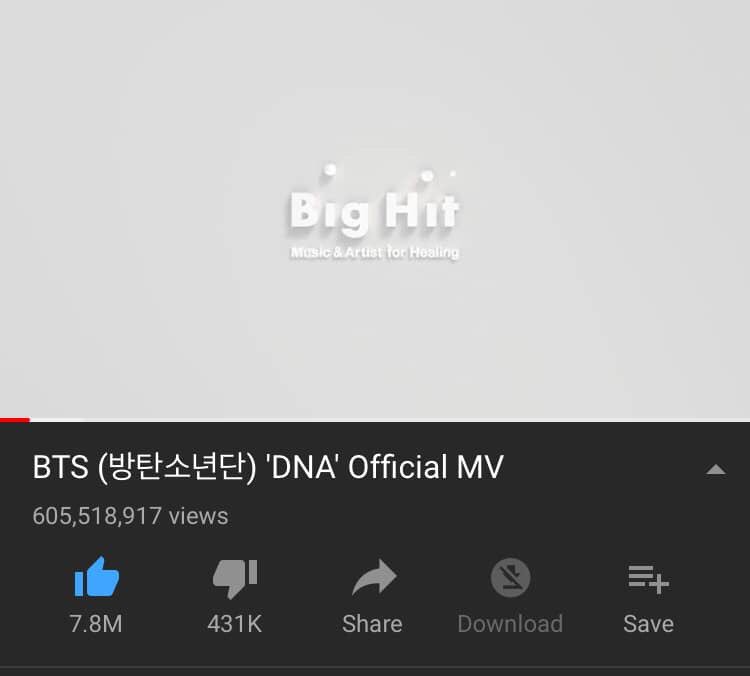Click the Save label
The height and width of the screenshot is (676, 750).
click(648, 624)
